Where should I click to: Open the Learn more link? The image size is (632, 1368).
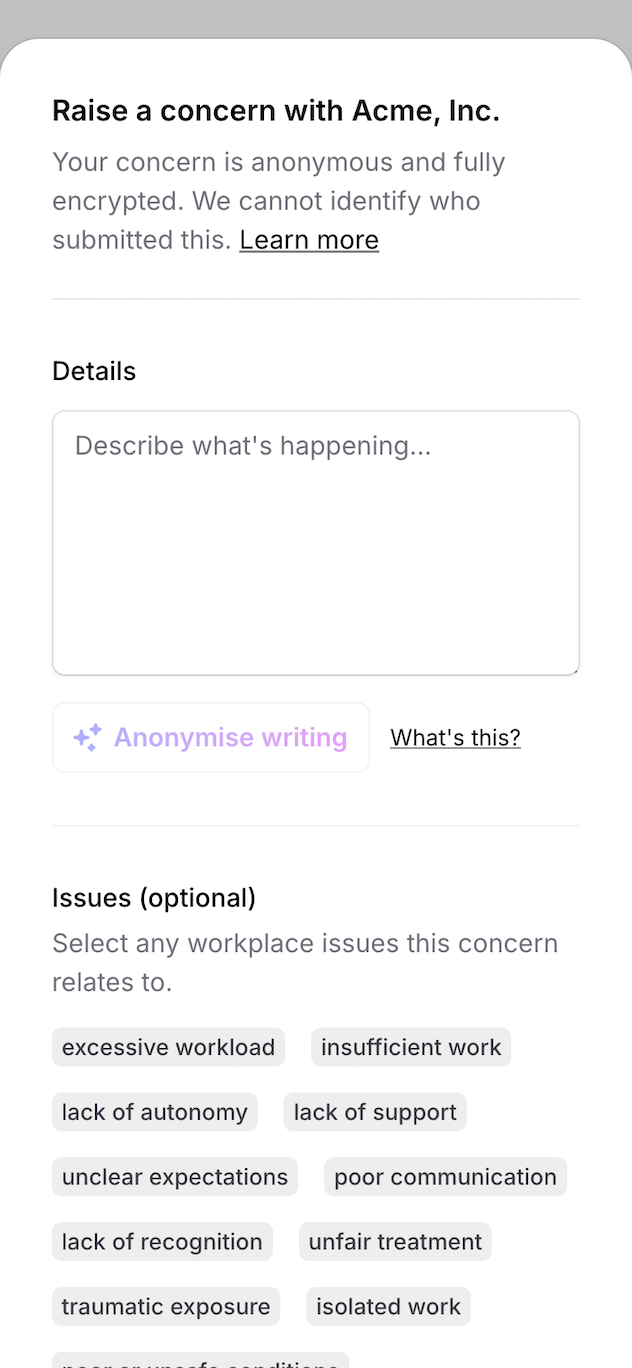(x=309, y=240)
